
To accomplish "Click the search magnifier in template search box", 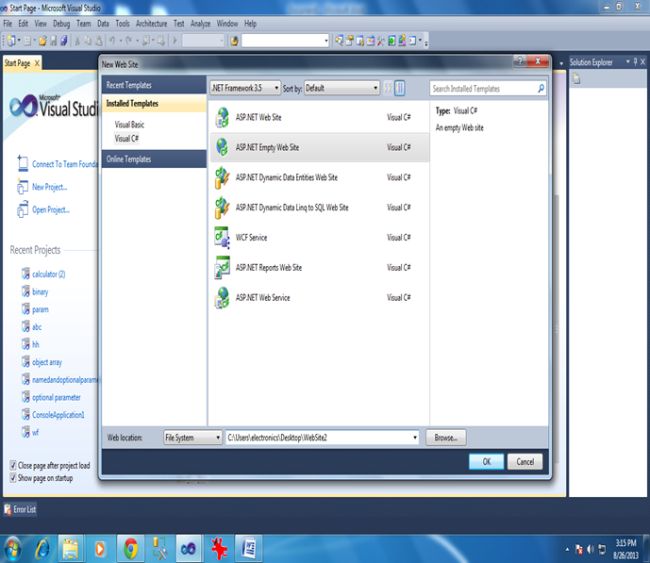I will [x=541, y=88].
